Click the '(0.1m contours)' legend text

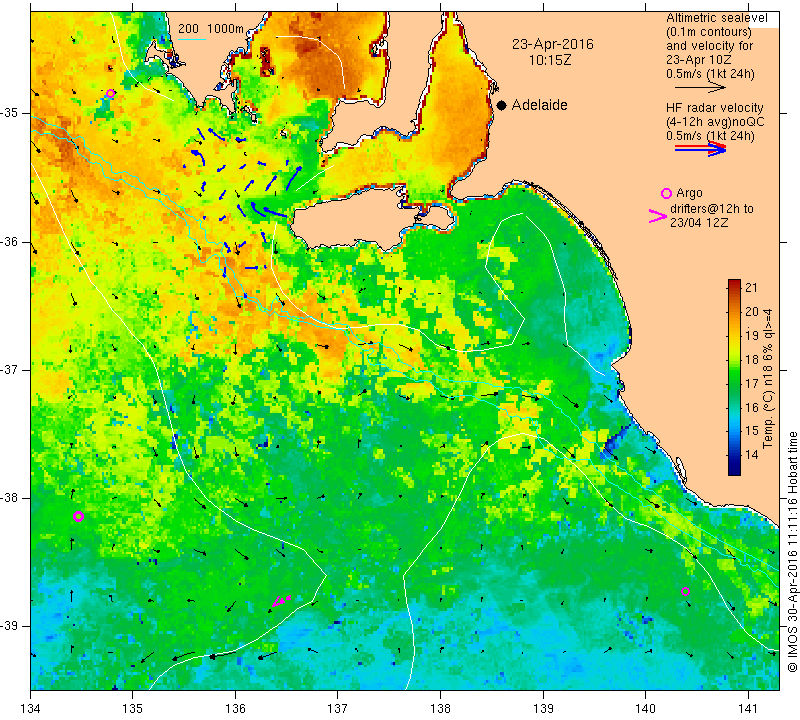(709, 32)
